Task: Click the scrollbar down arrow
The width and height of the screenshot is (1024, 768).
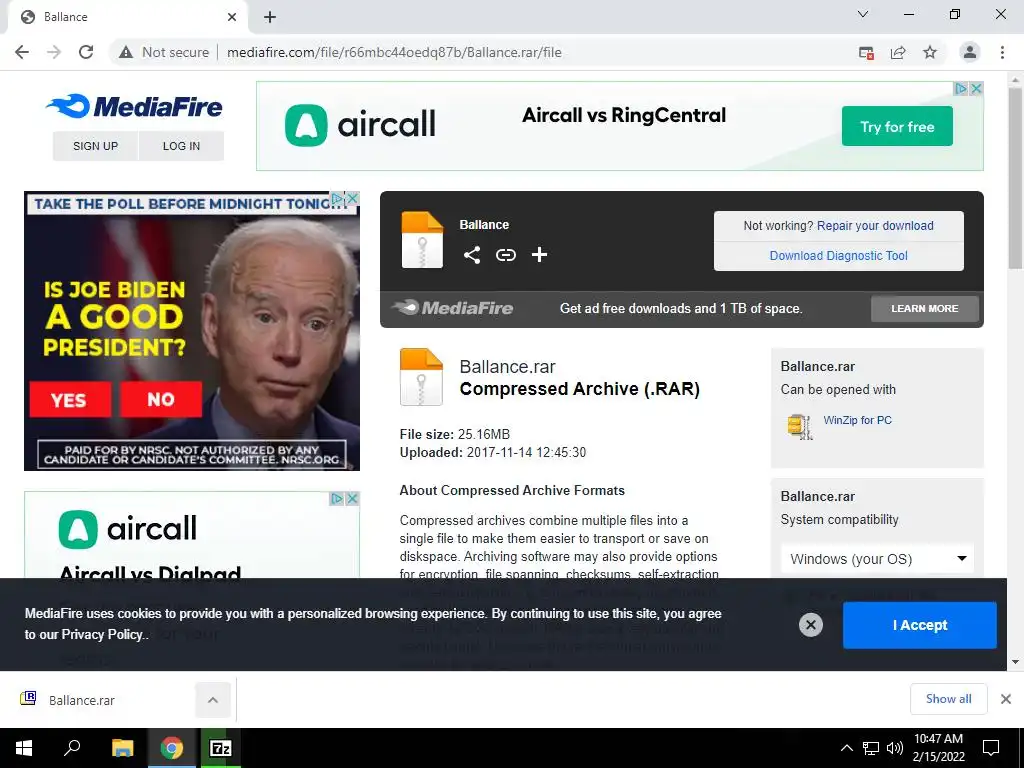Action: pyautogui.click(x=1015, y=662)
